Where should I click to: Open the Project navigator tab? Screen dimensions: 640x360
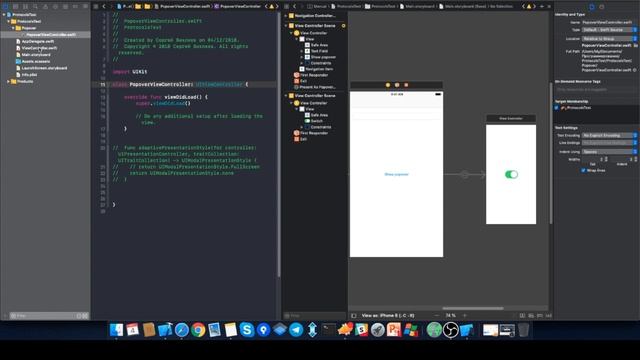6,7
